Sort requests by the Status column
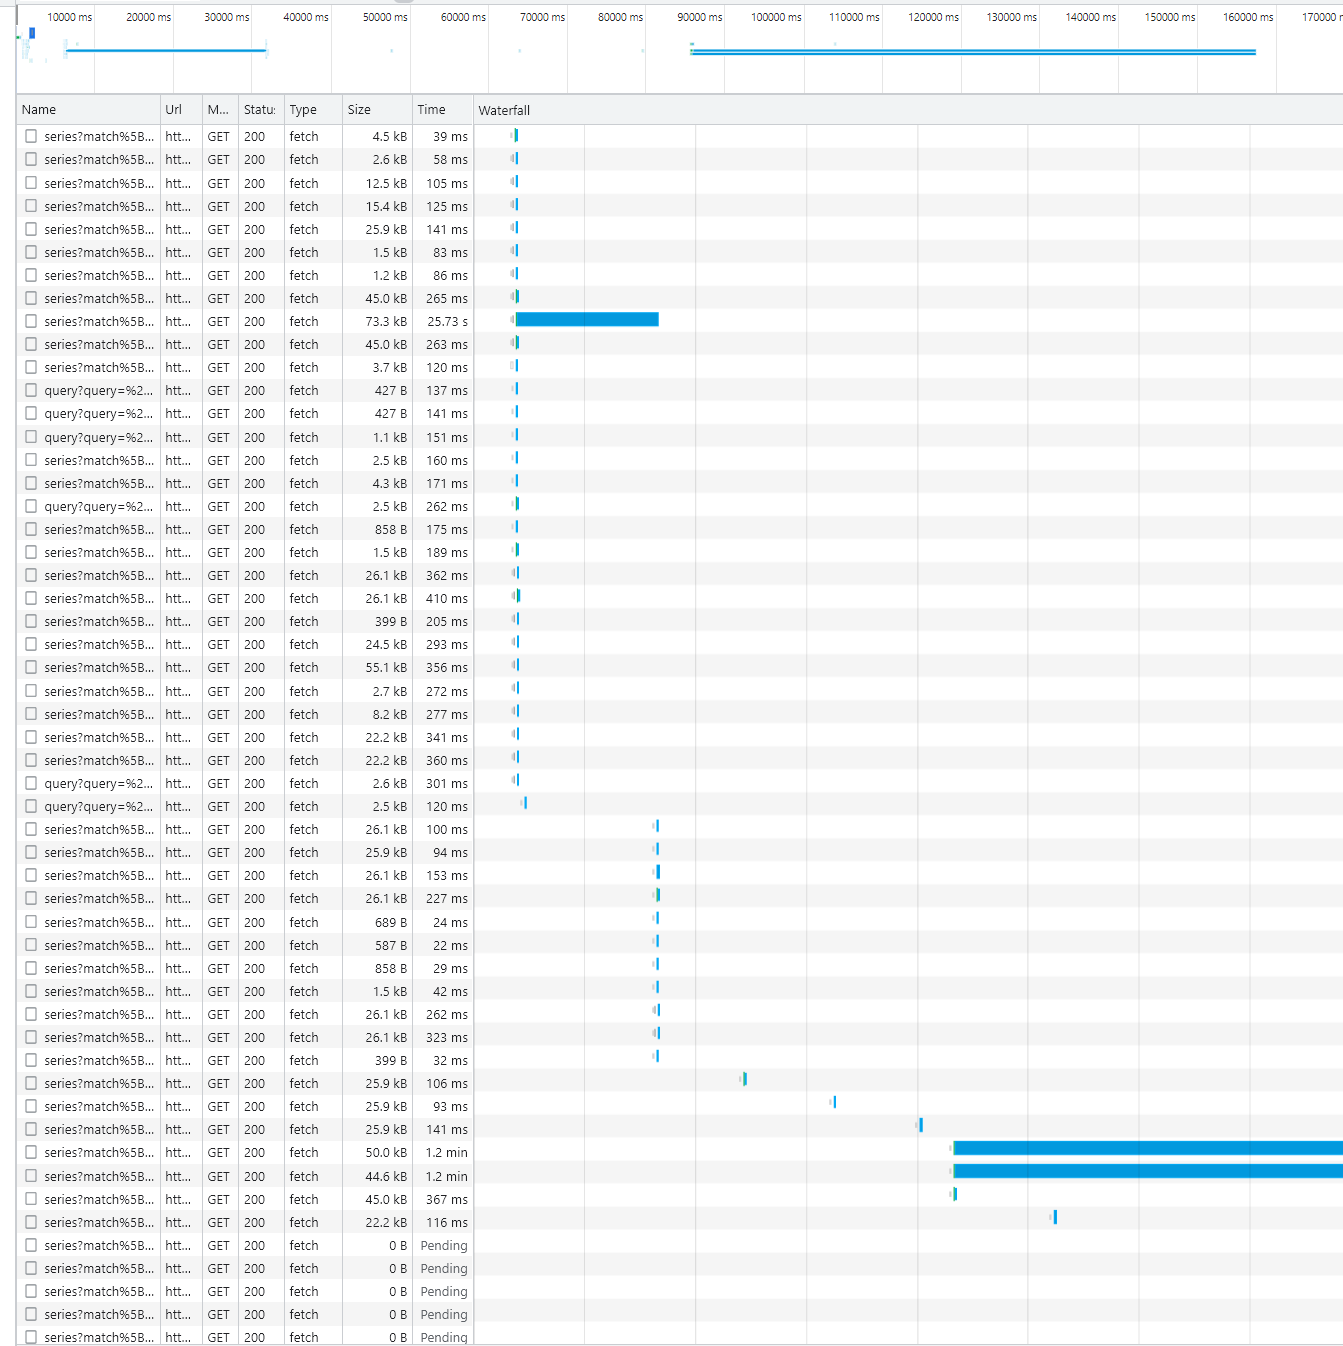 click(x=259, y=109)
